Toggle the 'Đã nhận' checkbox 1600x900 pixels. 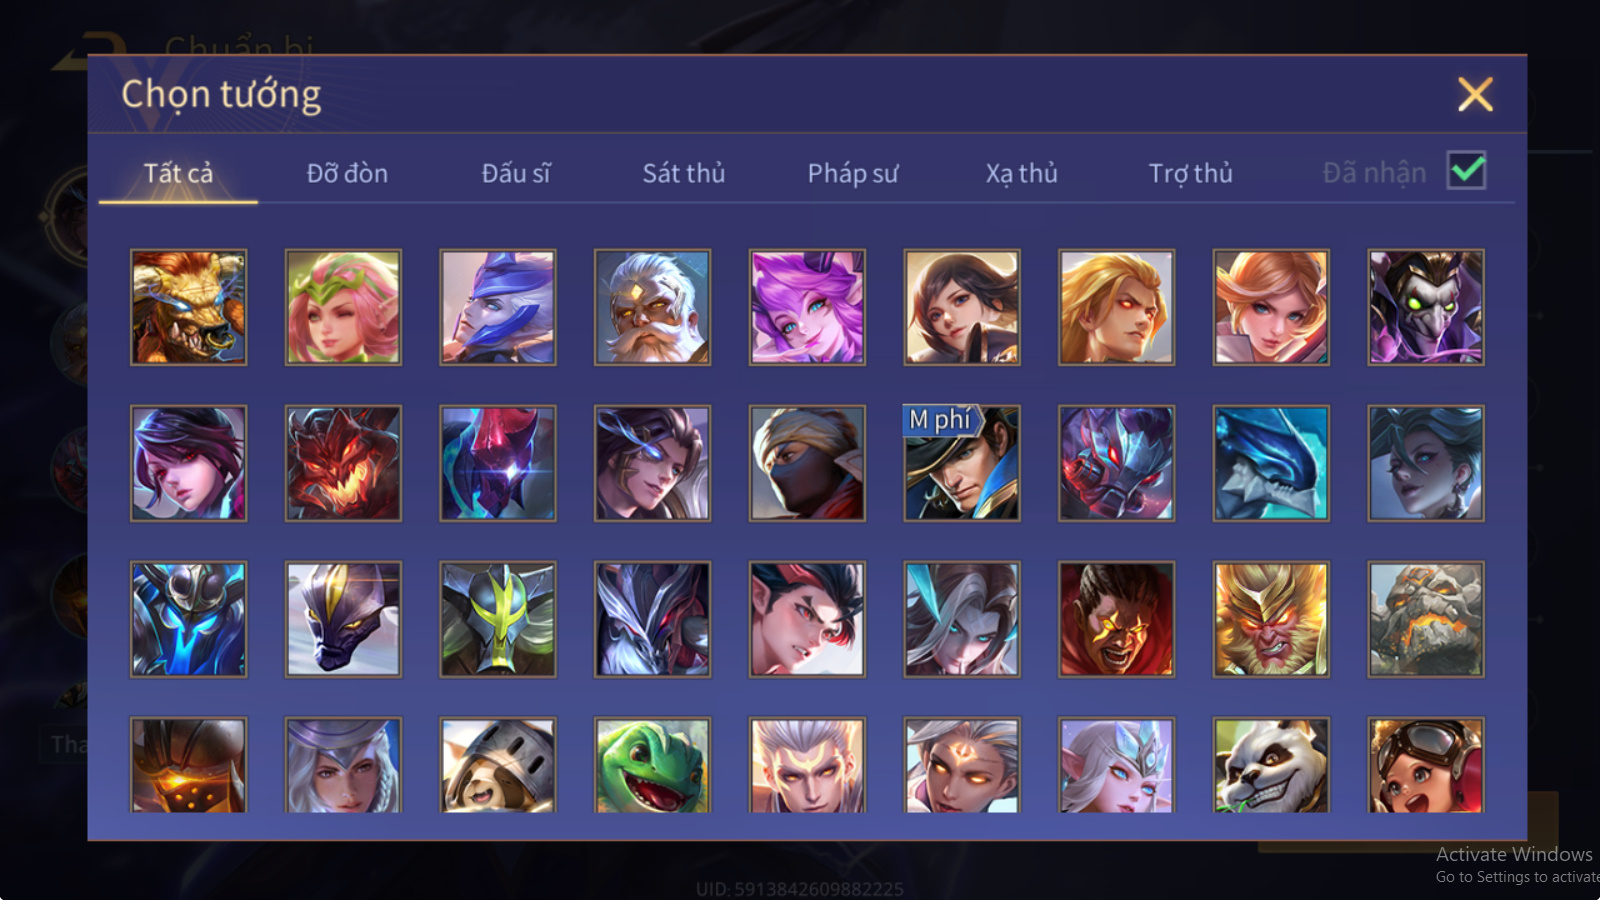point(1466,171)
